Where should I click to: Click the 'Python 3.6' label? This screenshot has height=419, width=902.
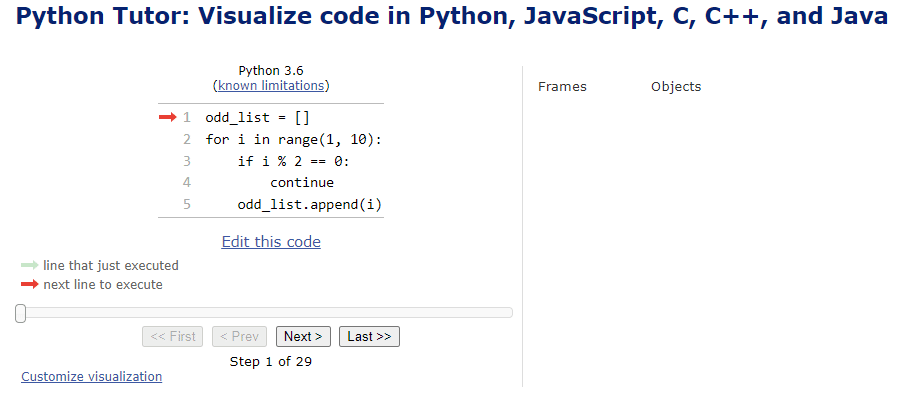pyautogui.click(x=271, y=71)
